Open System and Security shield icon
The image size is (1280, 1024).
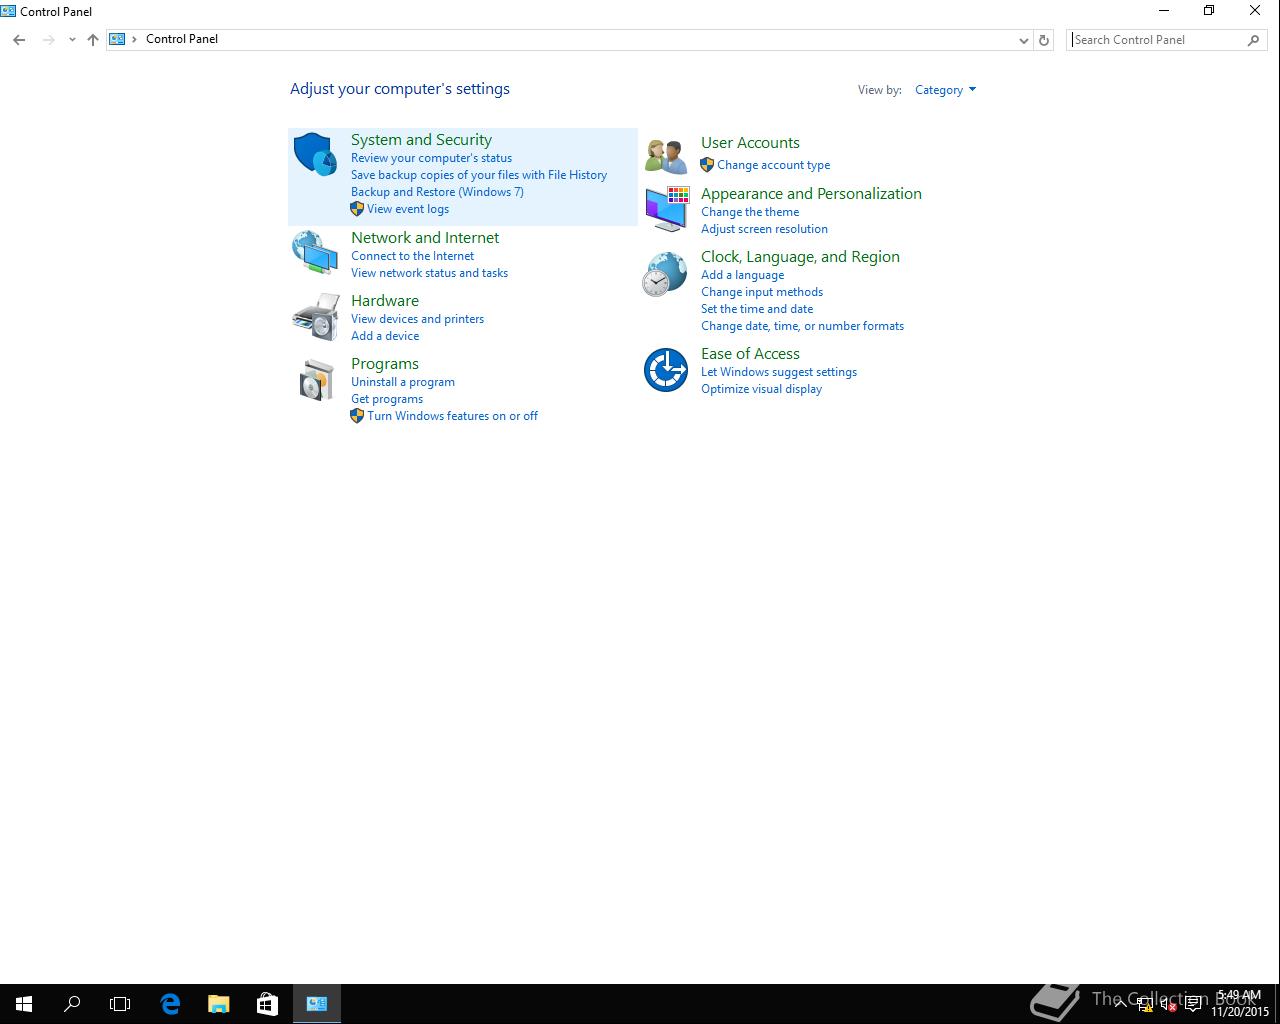[315, 154]
